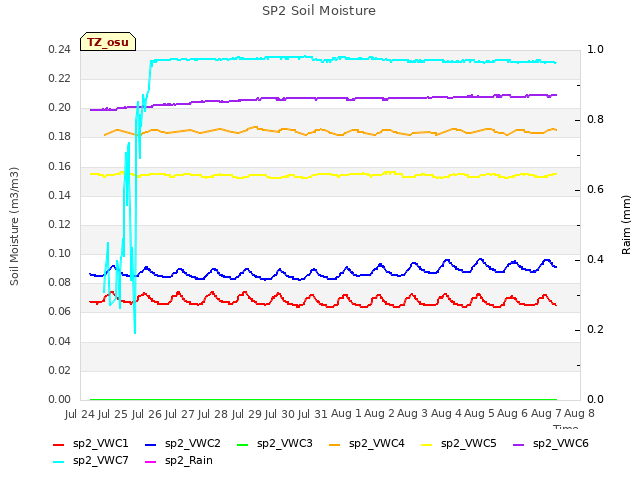Click the blue sp2_VWC2 legend swatch

point(151,444)
